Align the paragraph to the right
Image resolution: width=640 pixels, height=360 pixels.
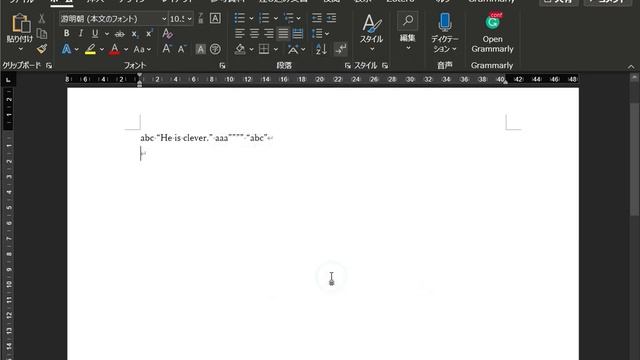(x=269, y=33)
